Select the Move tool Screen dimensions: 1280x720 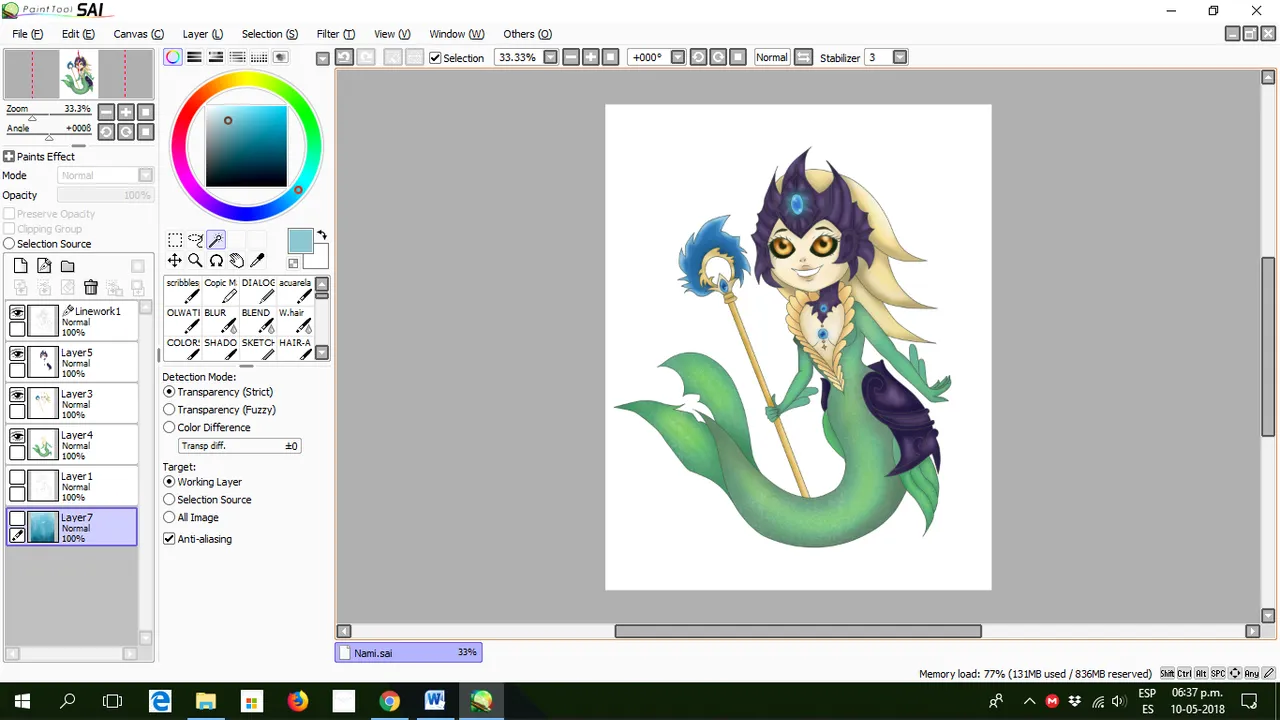tap(175, 260)
